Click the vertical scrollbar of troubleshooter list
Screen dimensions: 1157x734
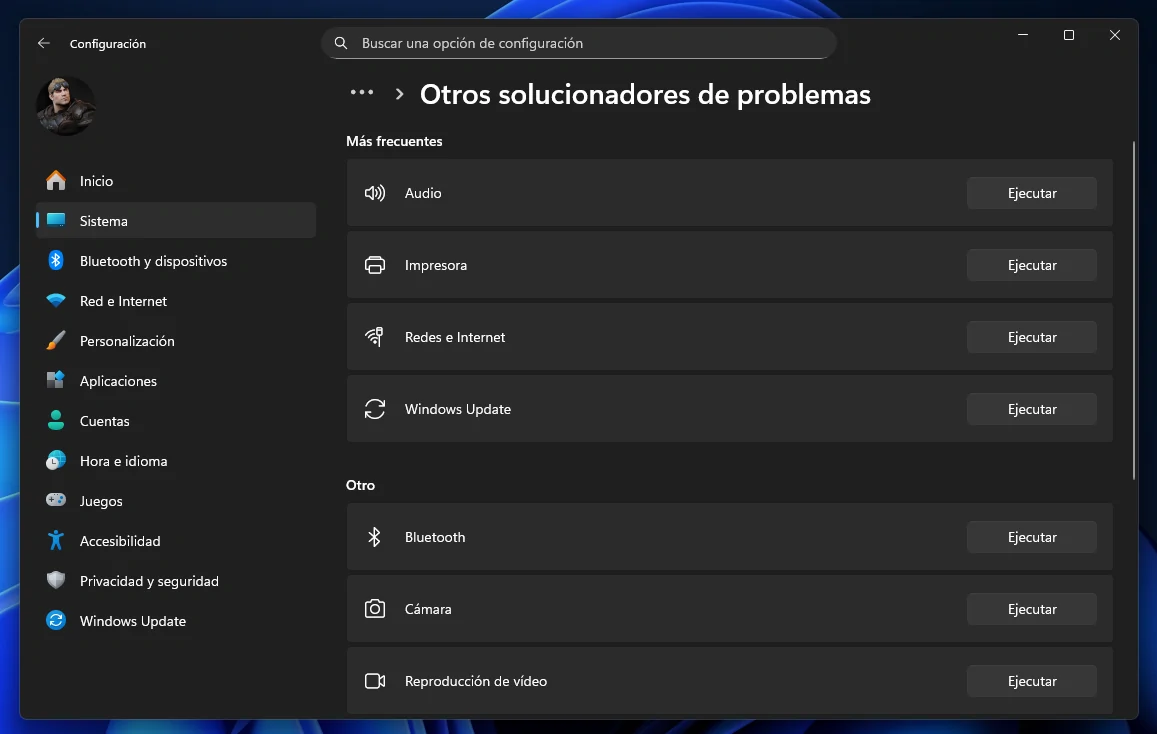pyautogui.click(x=1134, y=310)
